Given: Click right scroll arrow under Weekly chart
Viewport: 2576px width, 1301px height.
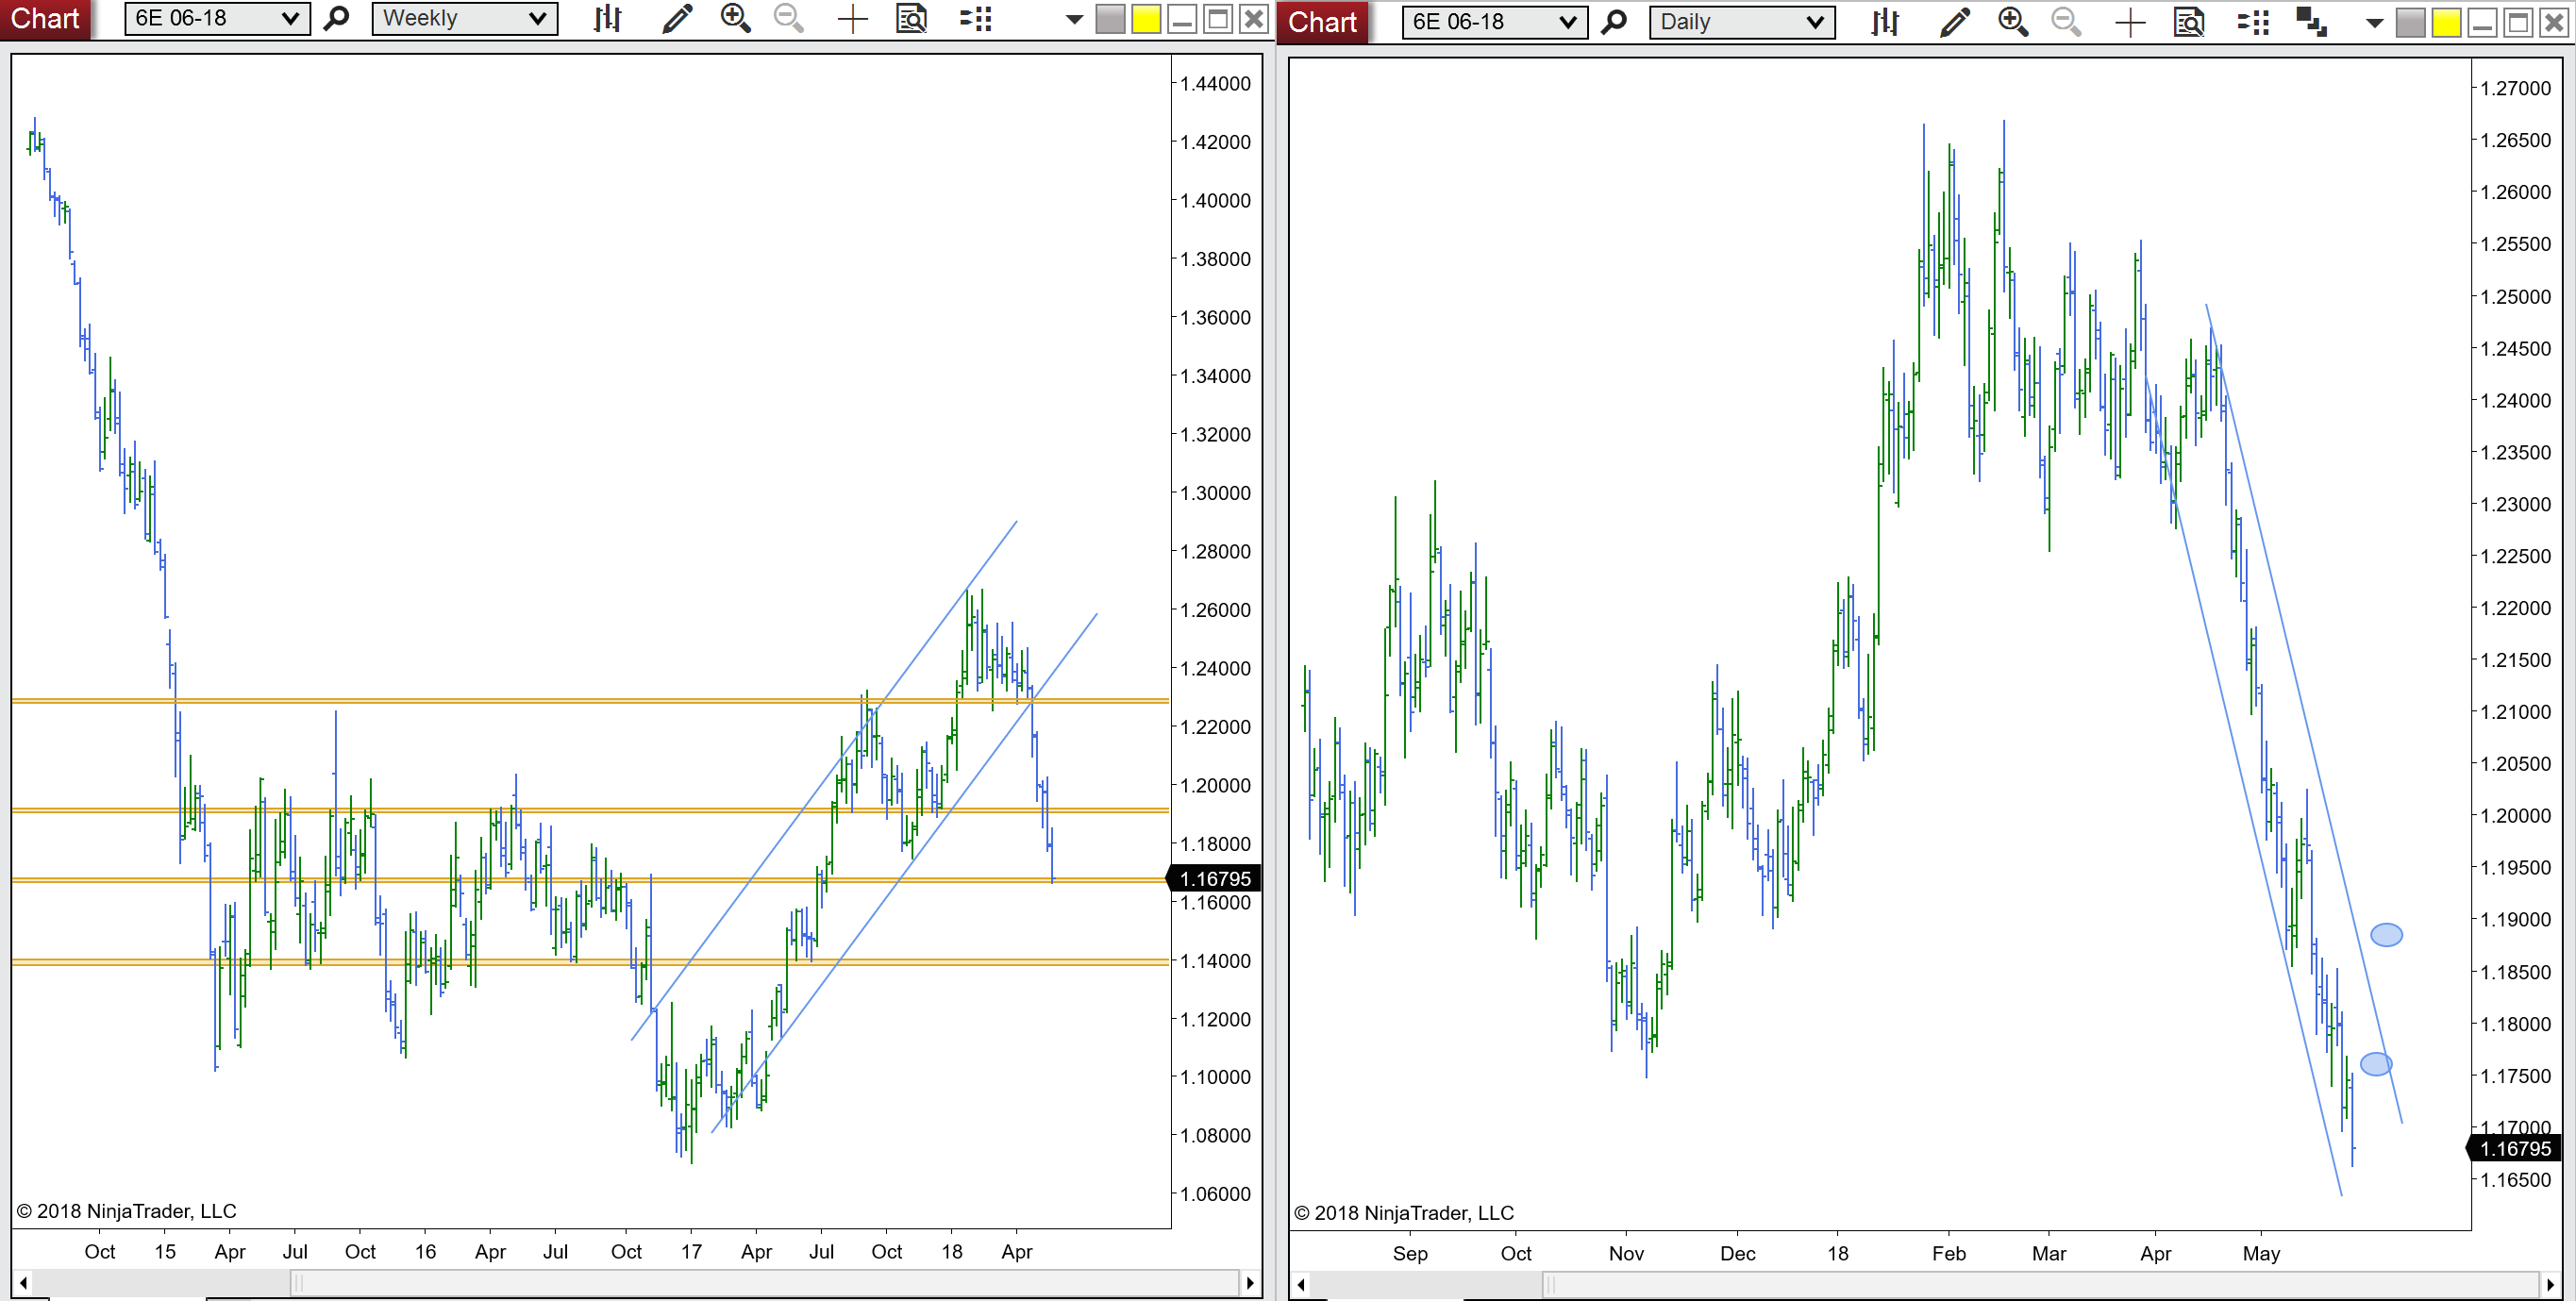Looking at the screenshot, I should [1250, 1282].
